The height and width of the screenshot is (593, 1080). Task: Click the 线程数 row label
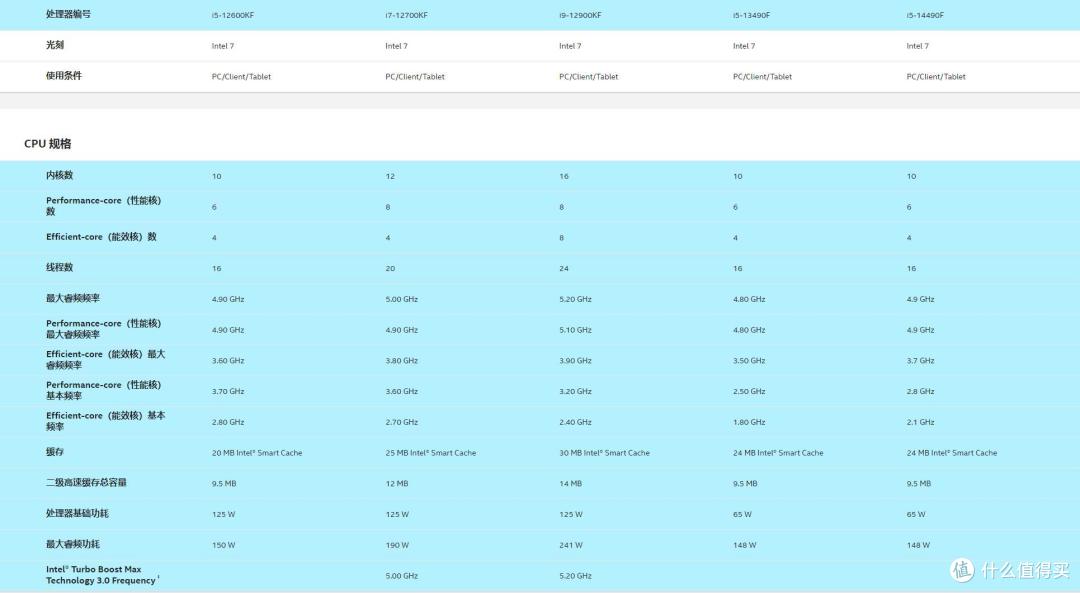pyautogui.click(x=59, y=267)
